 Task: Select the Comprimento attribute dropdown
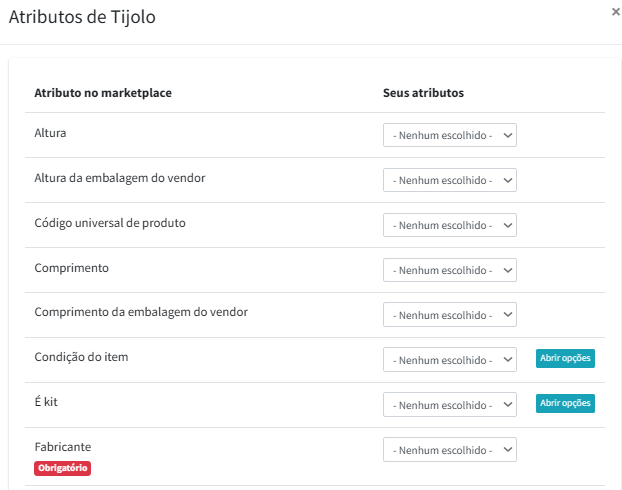450,270
